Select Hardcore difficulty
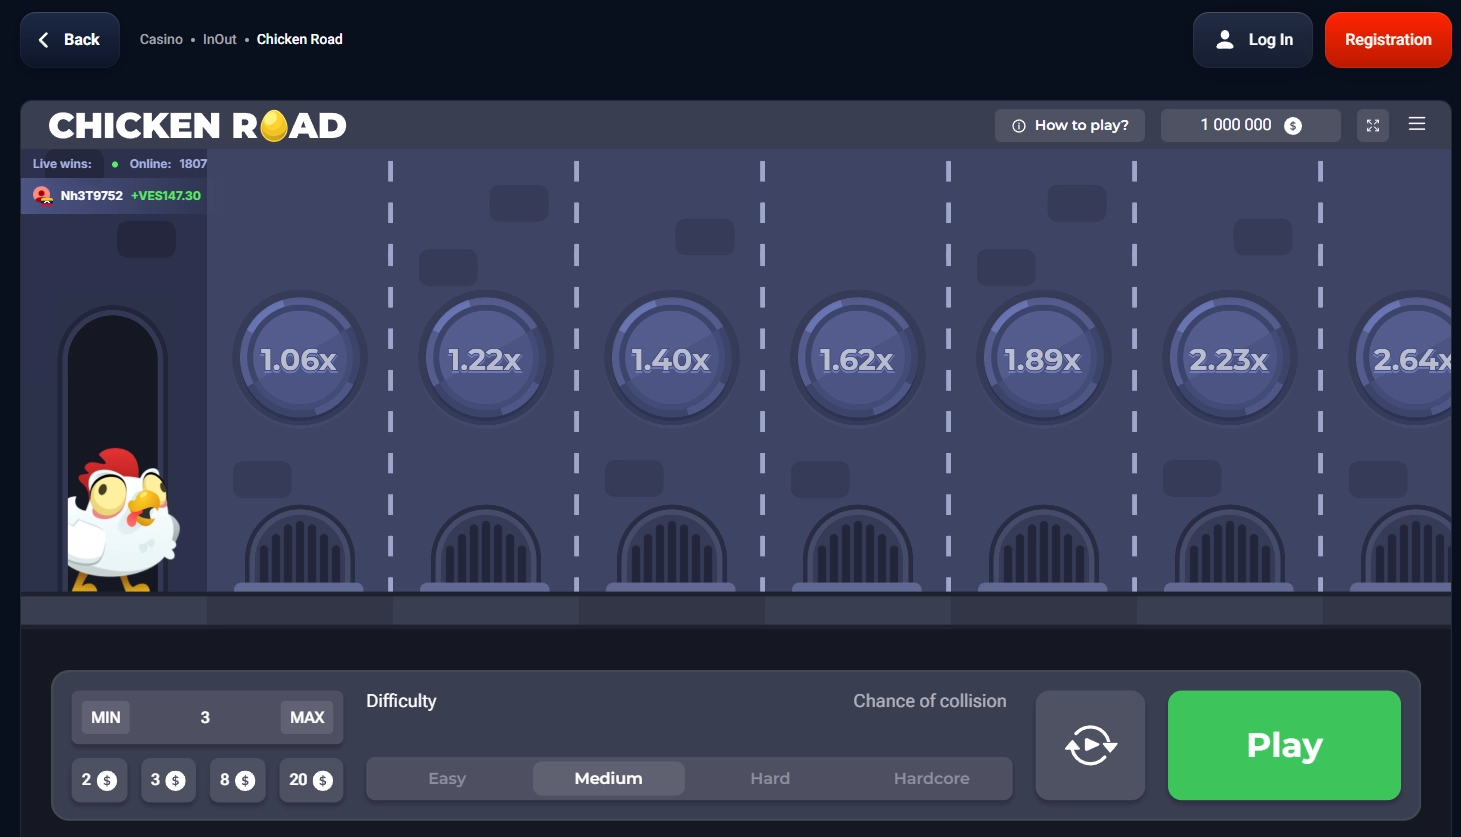1461x837 pixels. [932, 778]
